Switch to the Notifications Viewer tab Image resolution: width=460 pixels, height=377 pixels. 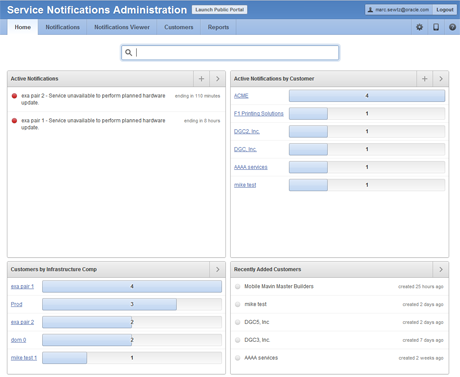[122, 27]
